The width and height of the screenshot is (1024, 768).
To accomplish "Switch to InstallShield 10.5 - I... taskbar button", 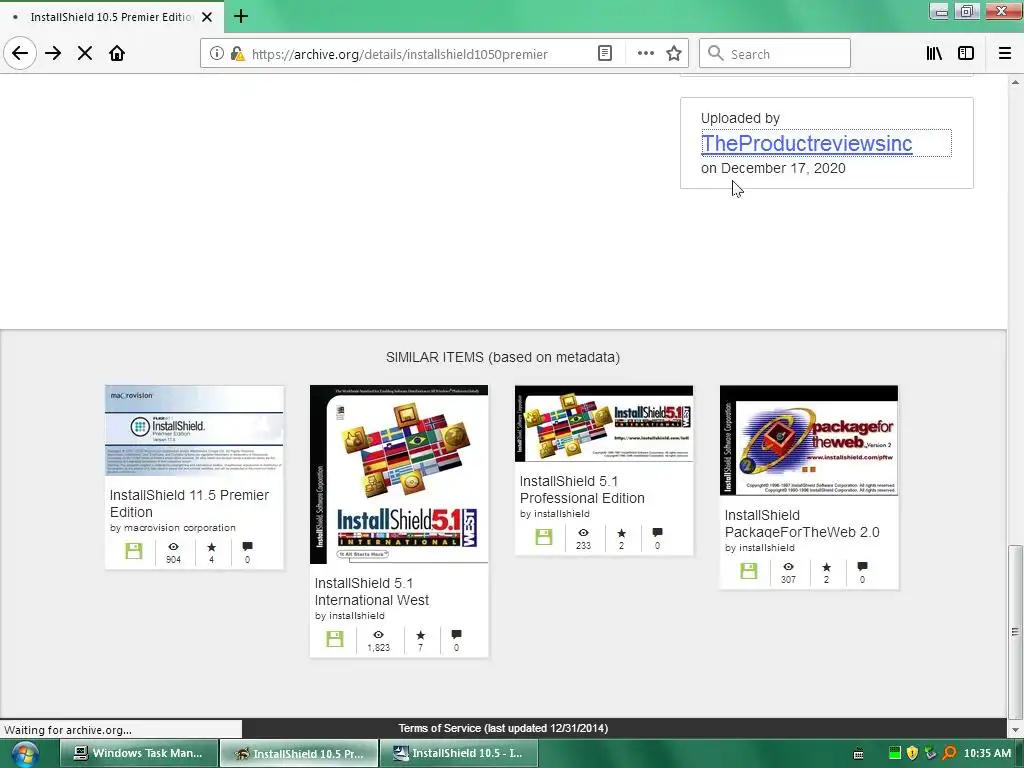I will pos(459,753).
